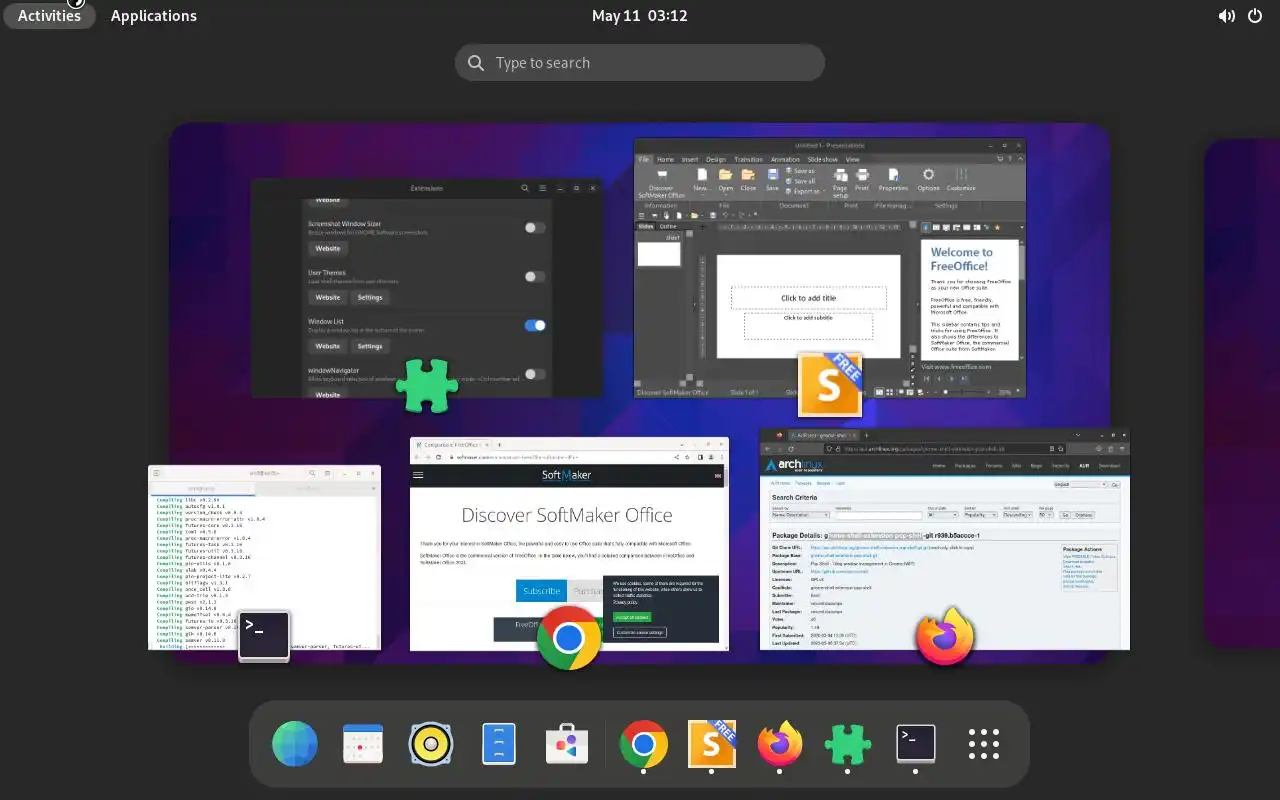
Task: Open Sort by Popularity dropdown on AUR
Action: pyautogui.click(x=981, y=515)
